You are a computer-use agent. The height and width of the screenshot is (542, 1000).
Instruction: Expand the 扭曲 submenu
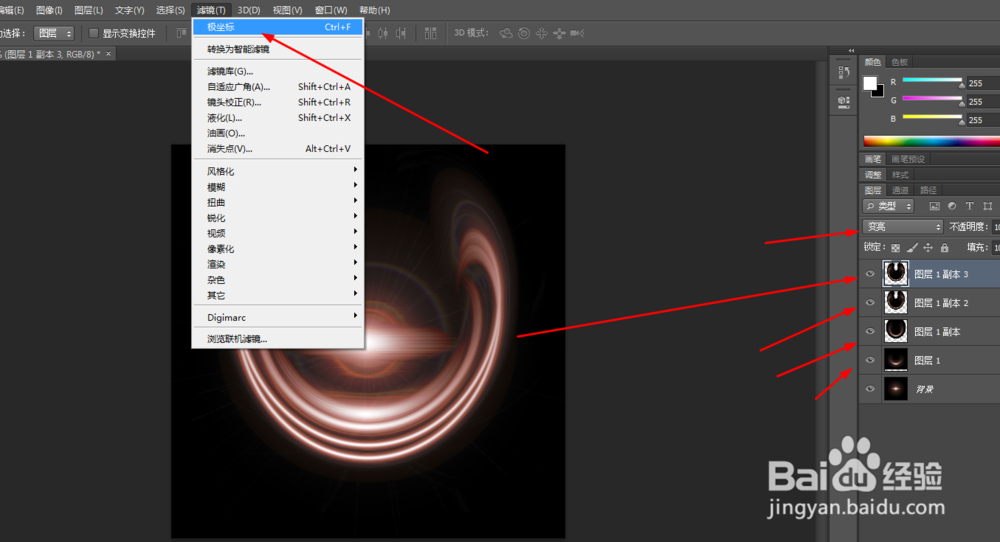278,202
